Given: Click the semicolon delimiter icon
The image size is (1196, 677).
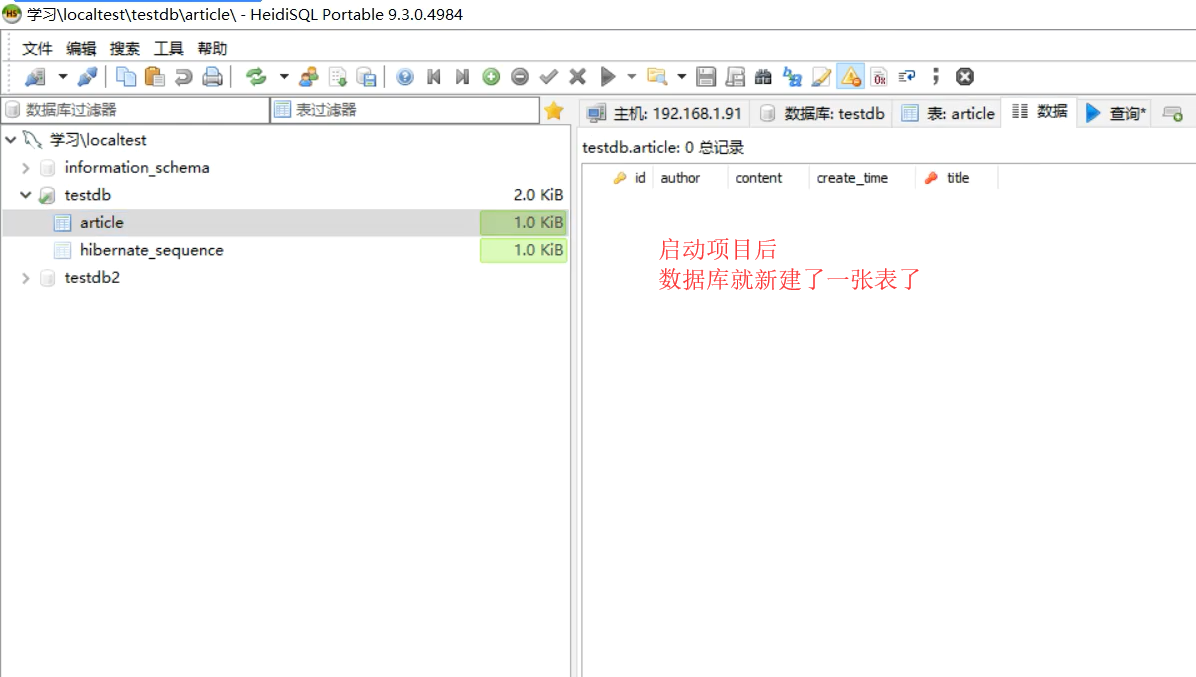Looking at the screenshot, I should [x=936, y=77].
